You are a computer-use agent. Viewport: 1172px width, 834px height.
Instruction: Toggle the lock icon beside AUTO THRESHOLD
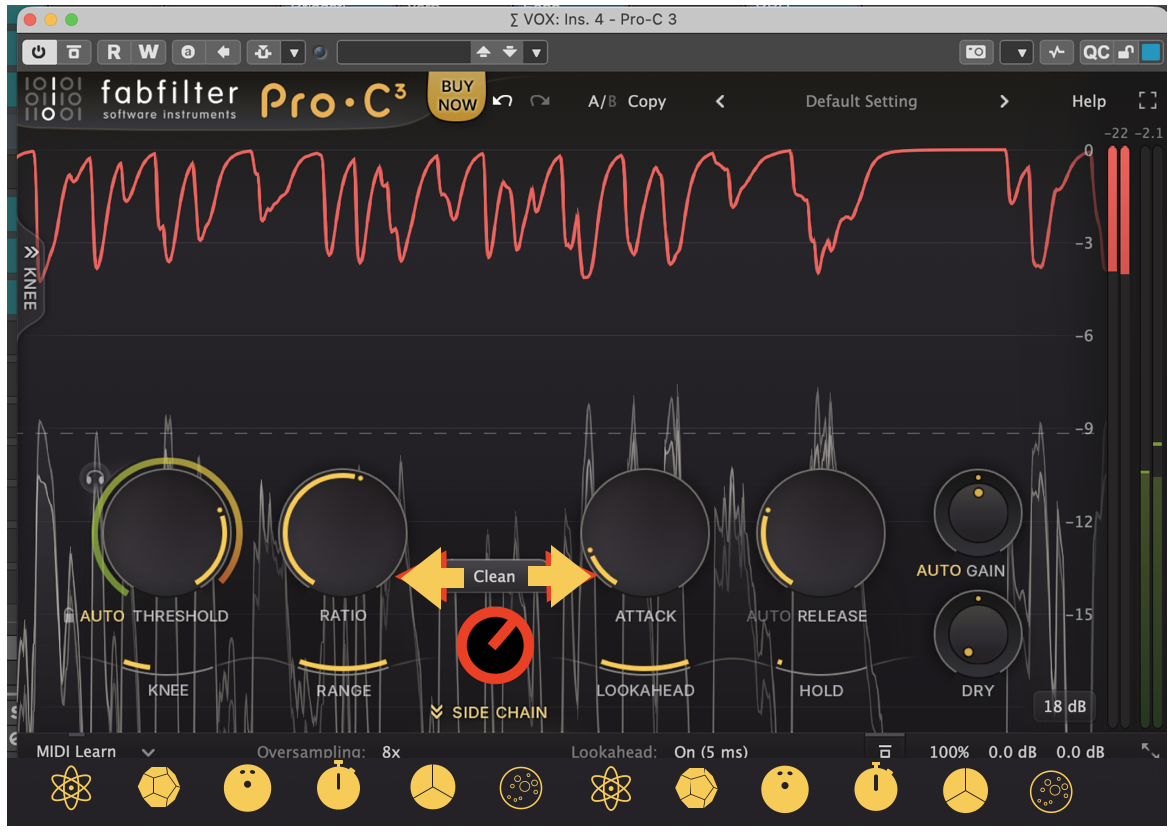pyautogui.click(x=69, y=616)
